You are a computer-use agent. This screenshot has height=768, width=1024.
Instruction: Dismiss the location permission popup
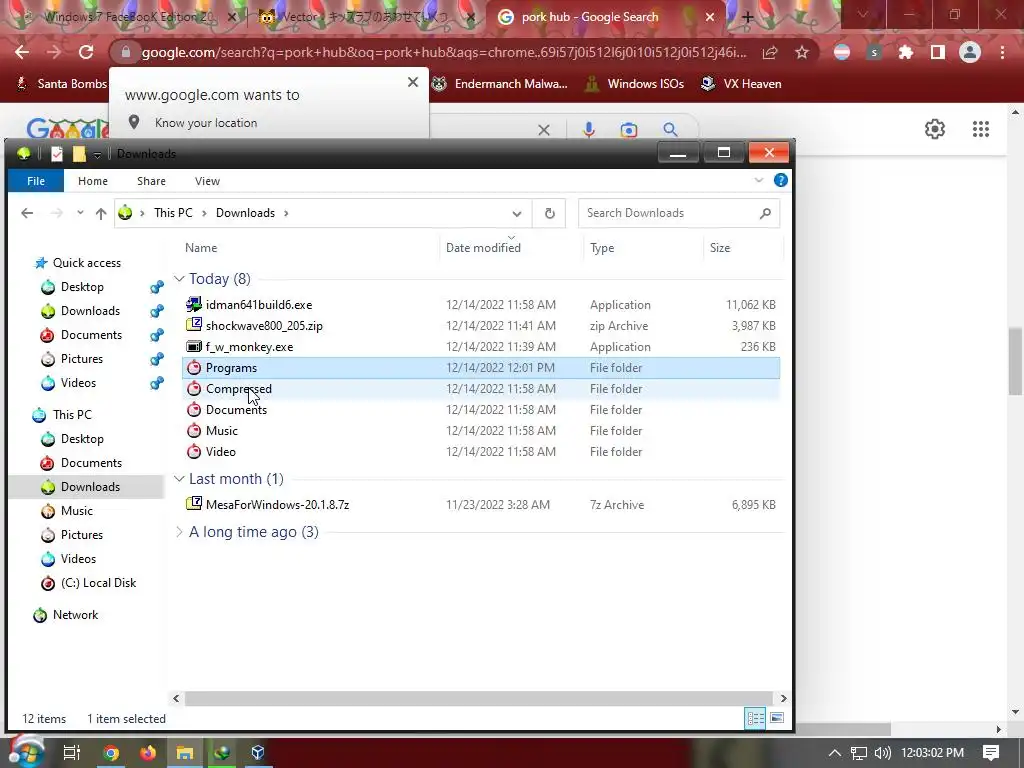(413, 82)
